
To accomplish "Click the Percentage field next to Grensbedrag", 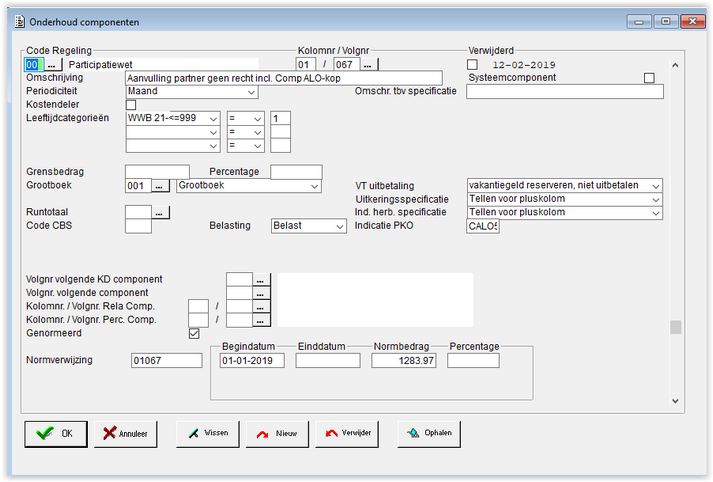I will (296, 172).
